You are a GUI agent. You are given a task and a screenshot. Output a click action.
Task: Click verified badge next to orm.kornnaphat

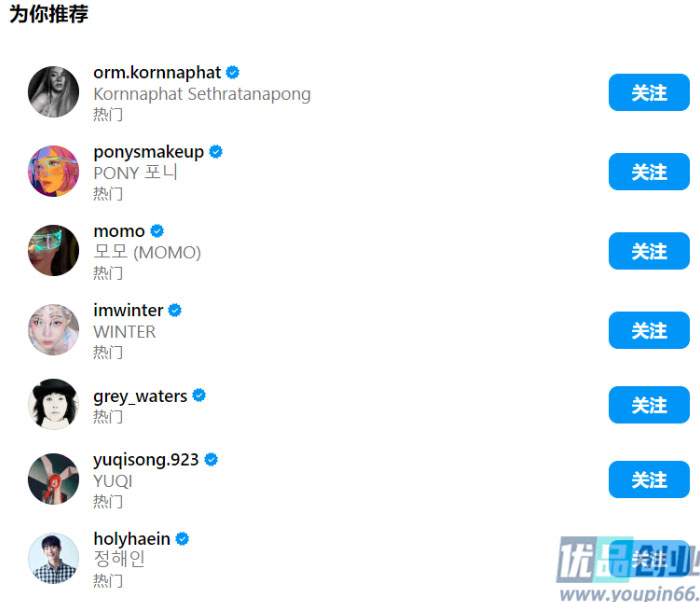click(233, 72)
